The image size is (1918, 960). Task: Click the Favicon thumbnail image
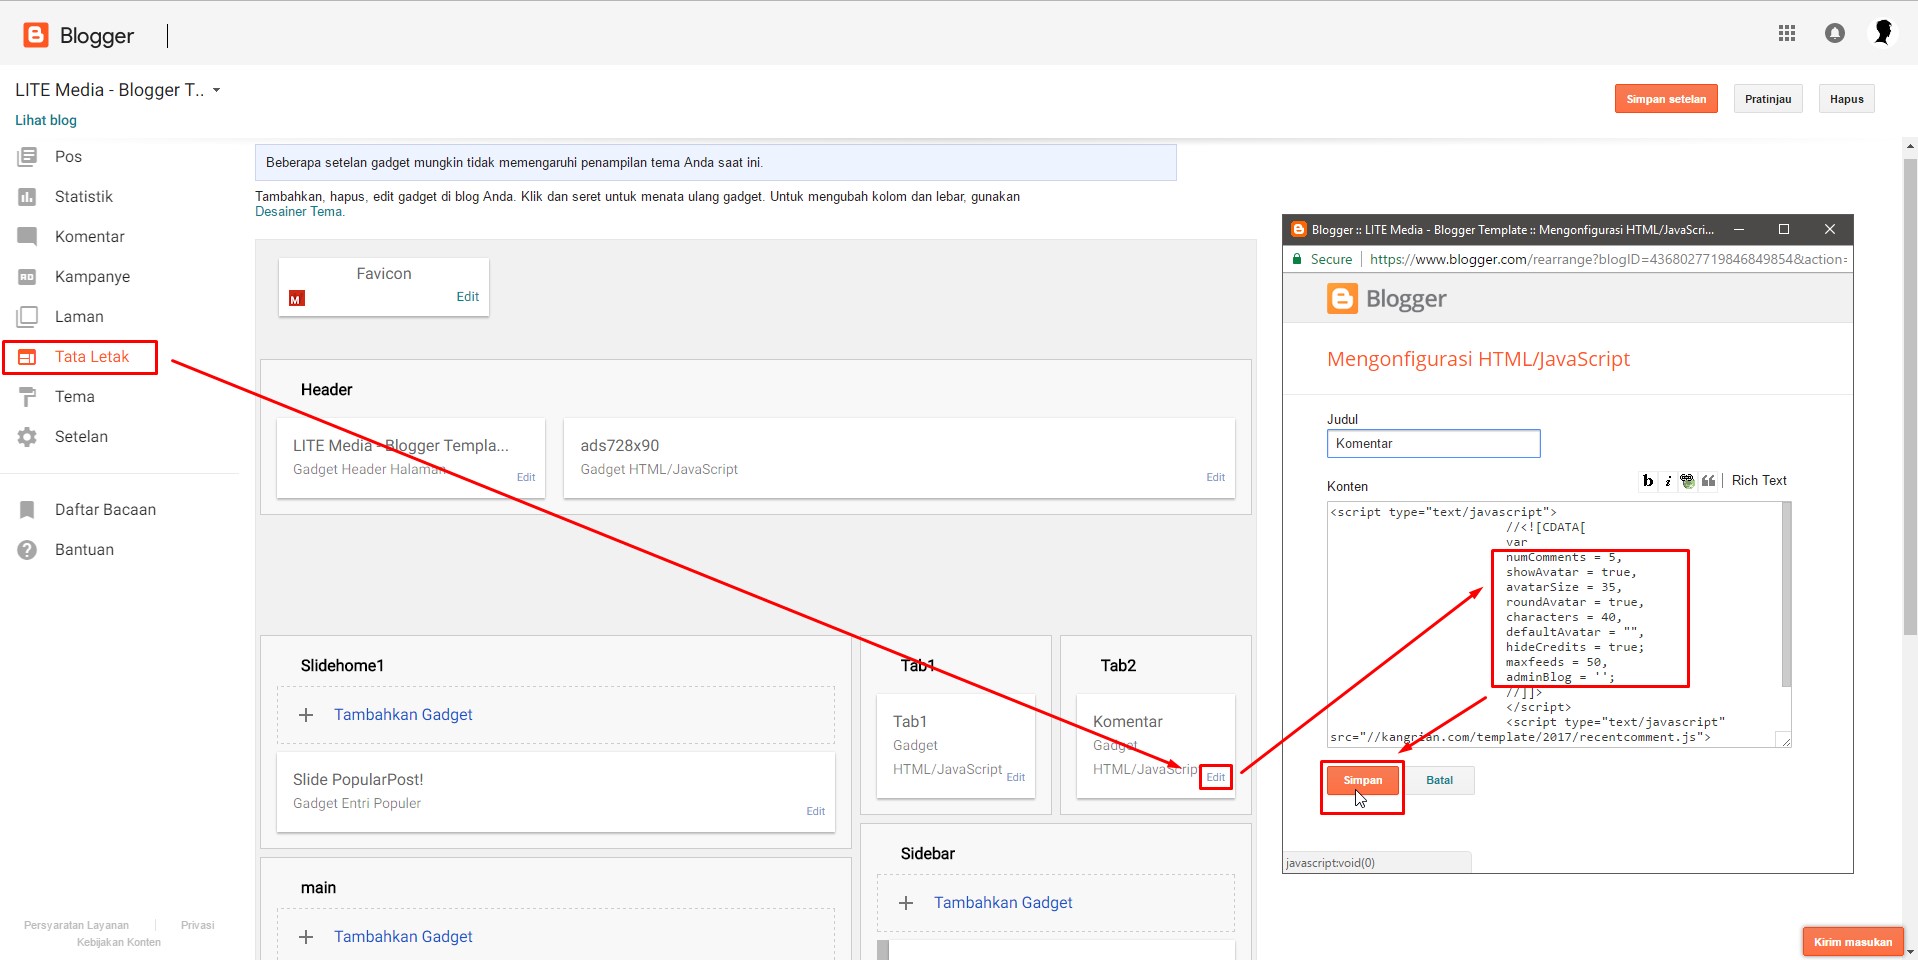tap(297, 298)
